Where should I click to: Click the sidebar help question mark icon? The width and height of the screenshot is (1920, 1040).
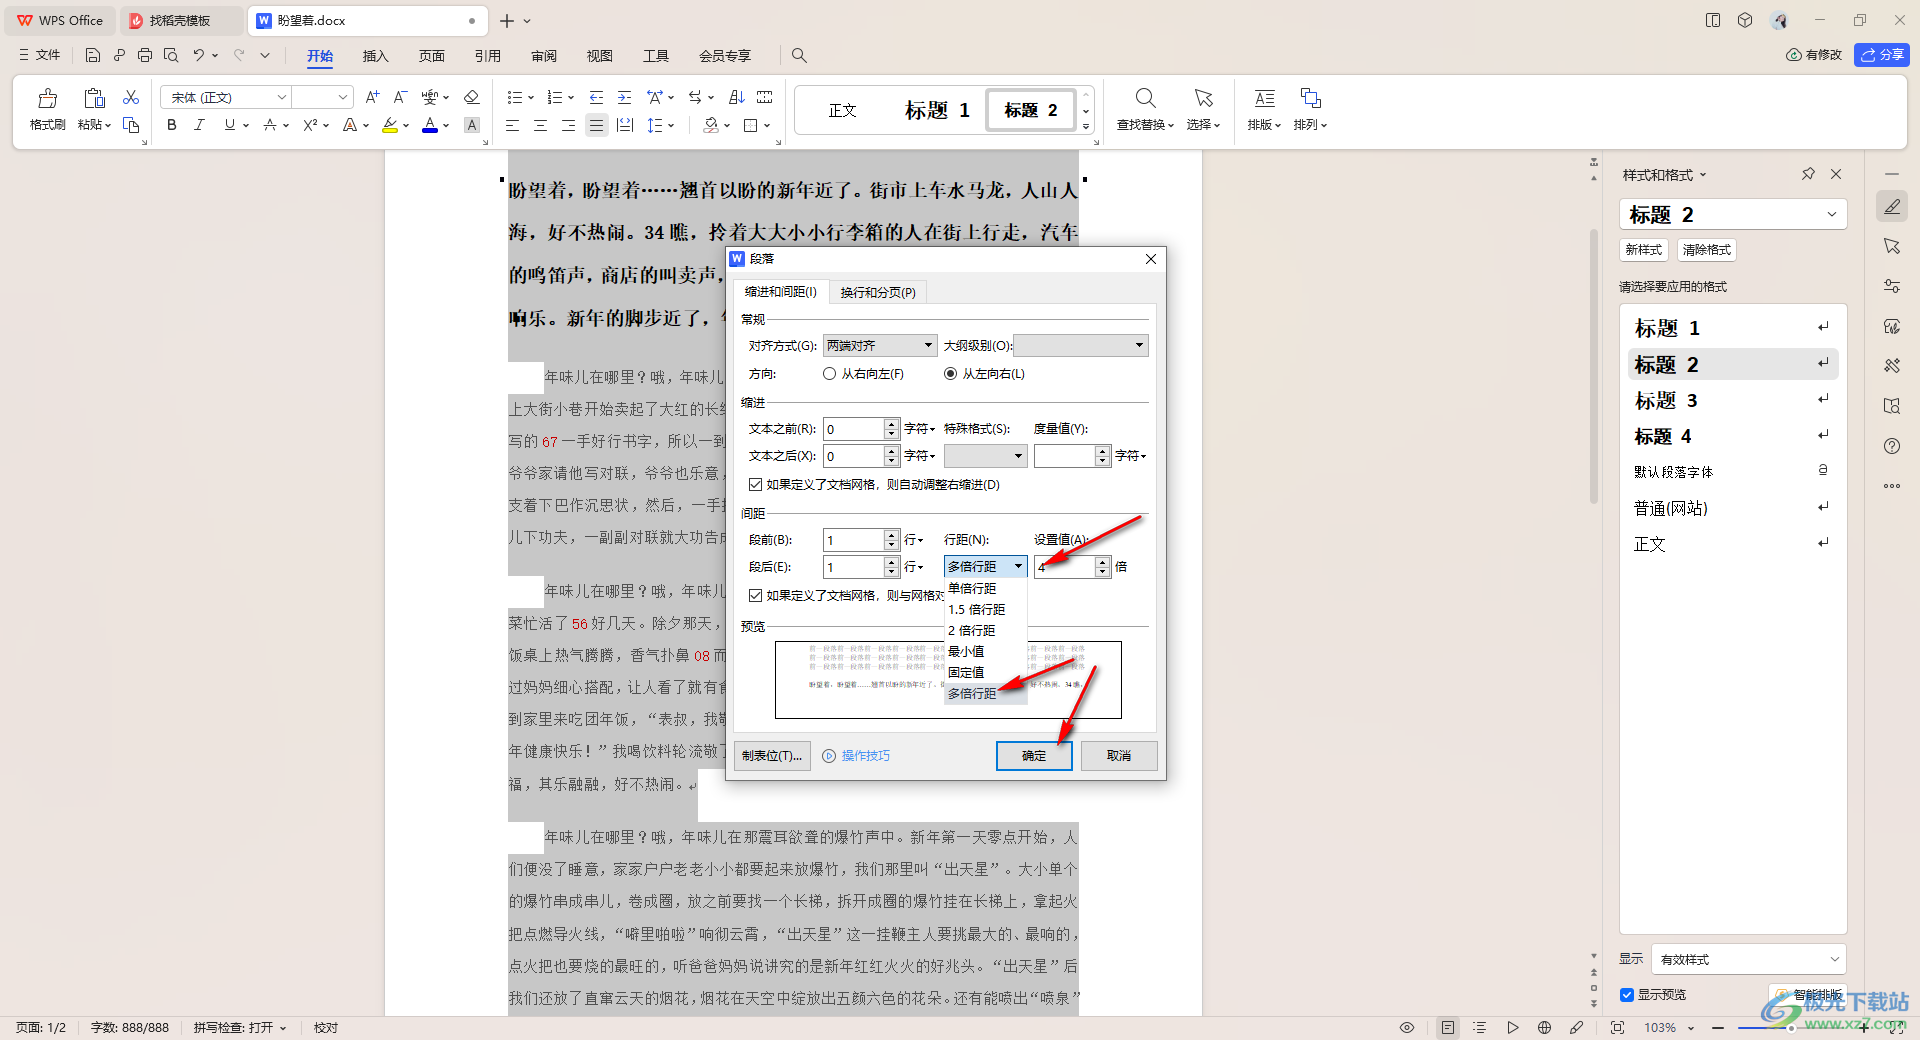point(1892,446)
